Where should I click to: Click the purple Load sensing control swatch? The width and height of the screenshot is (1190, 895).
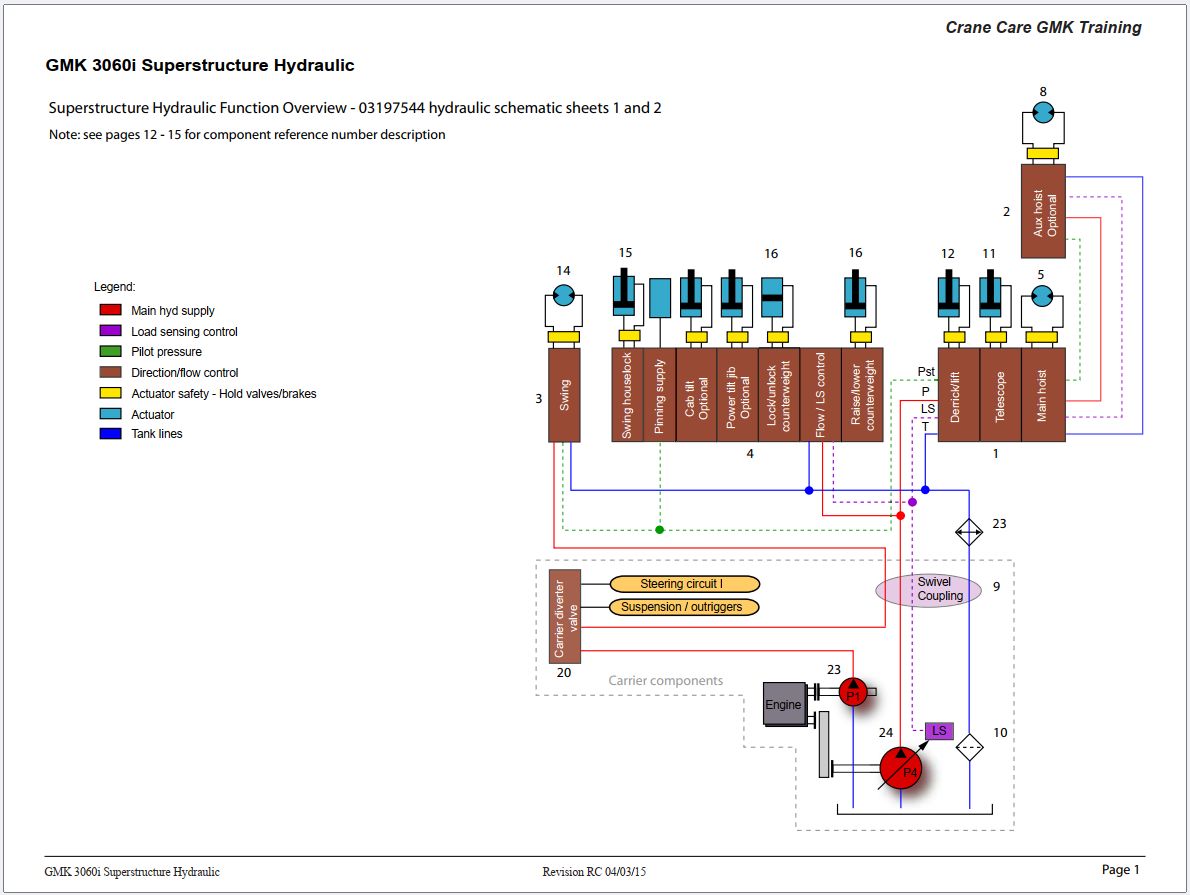point(111,331)
